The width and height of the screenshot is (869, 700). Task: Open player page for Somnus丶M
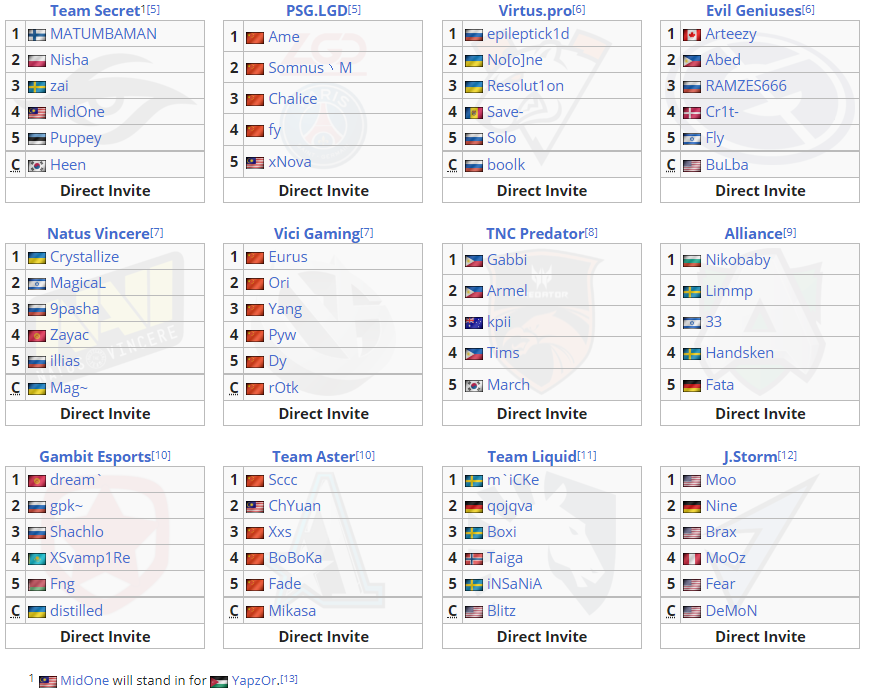tap(310, 68)
